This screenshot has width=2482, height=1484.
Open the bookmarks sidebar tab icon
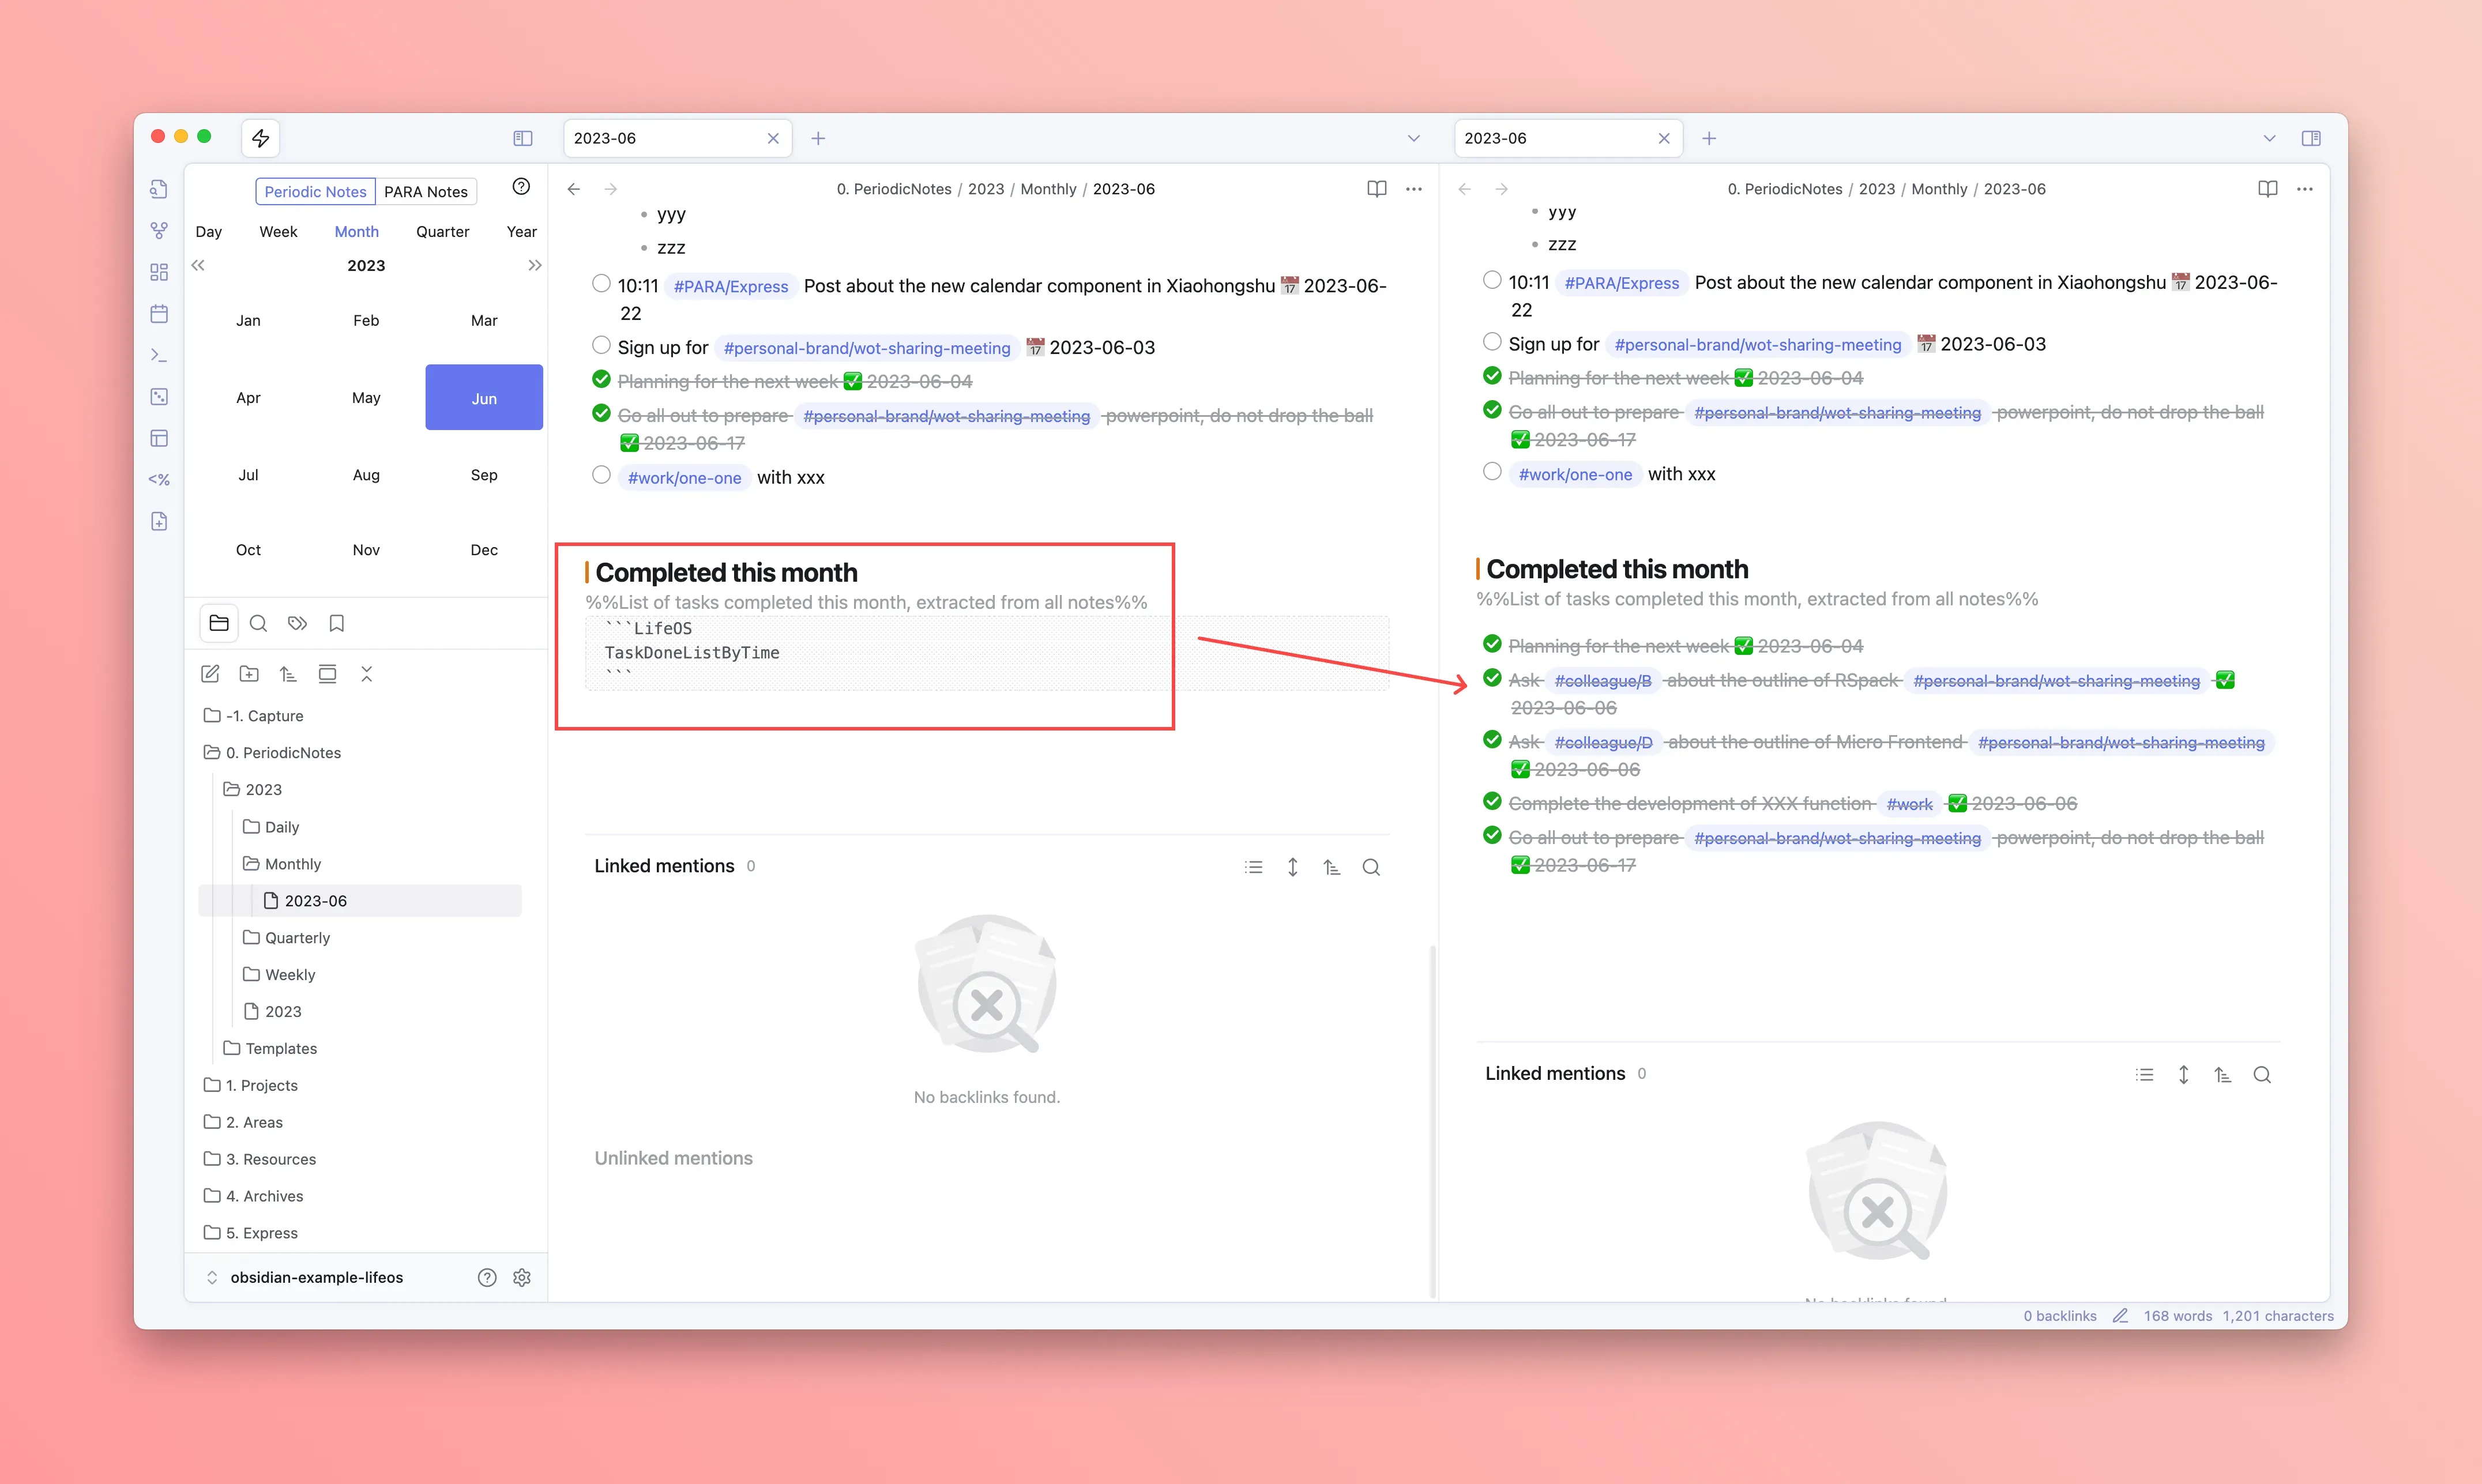coord(337,623)
